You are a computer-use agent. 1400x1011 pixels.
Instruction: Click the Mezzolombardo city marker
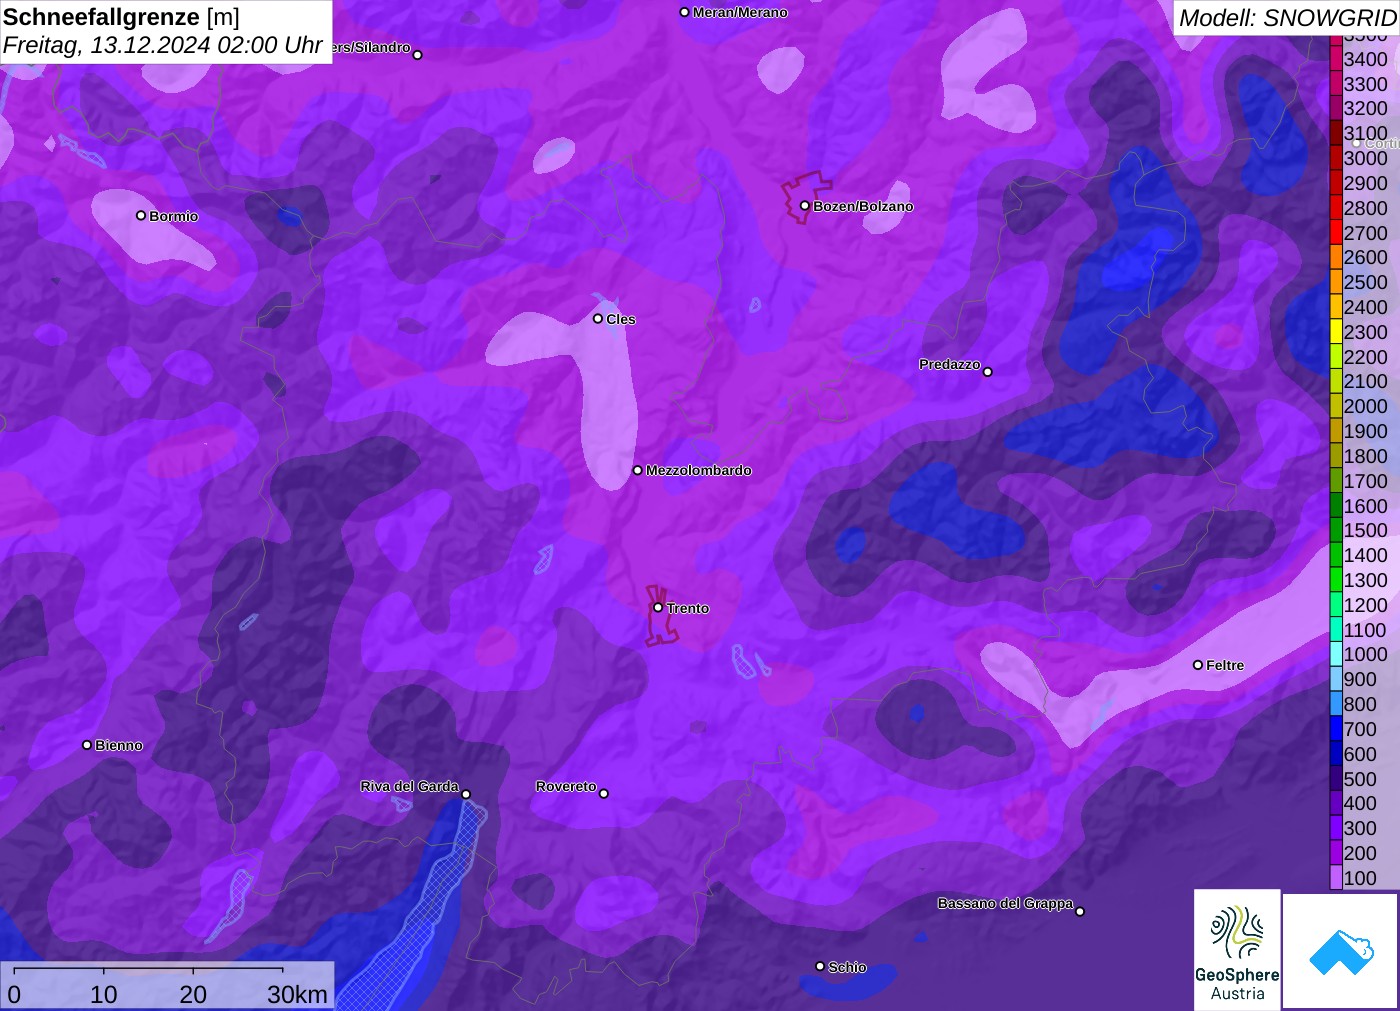point(638,470)
